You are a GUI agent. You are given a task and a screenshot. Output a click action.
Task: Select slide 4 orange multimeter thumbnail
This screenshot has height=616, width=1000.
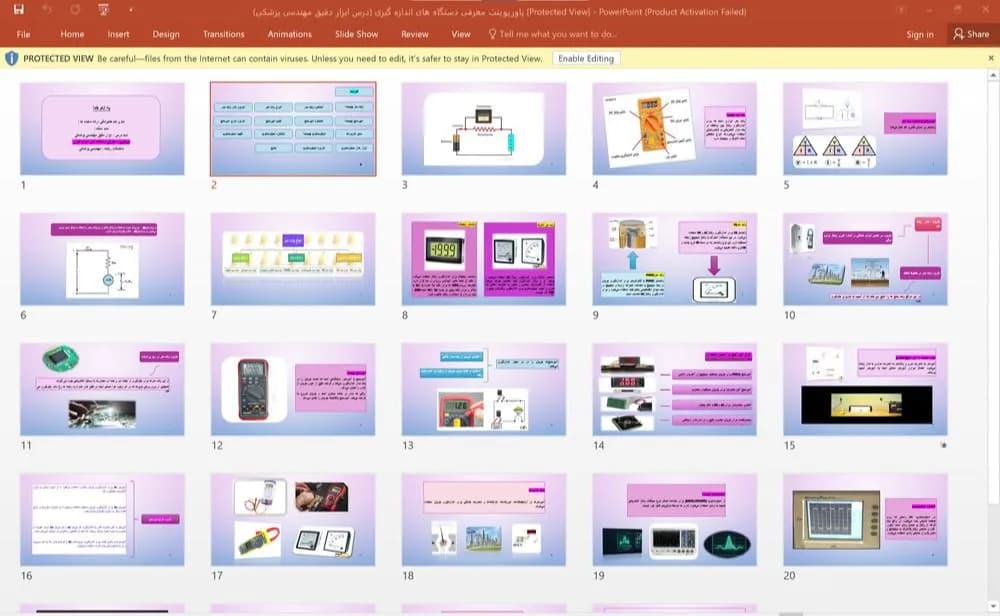(x=675, y=128)
